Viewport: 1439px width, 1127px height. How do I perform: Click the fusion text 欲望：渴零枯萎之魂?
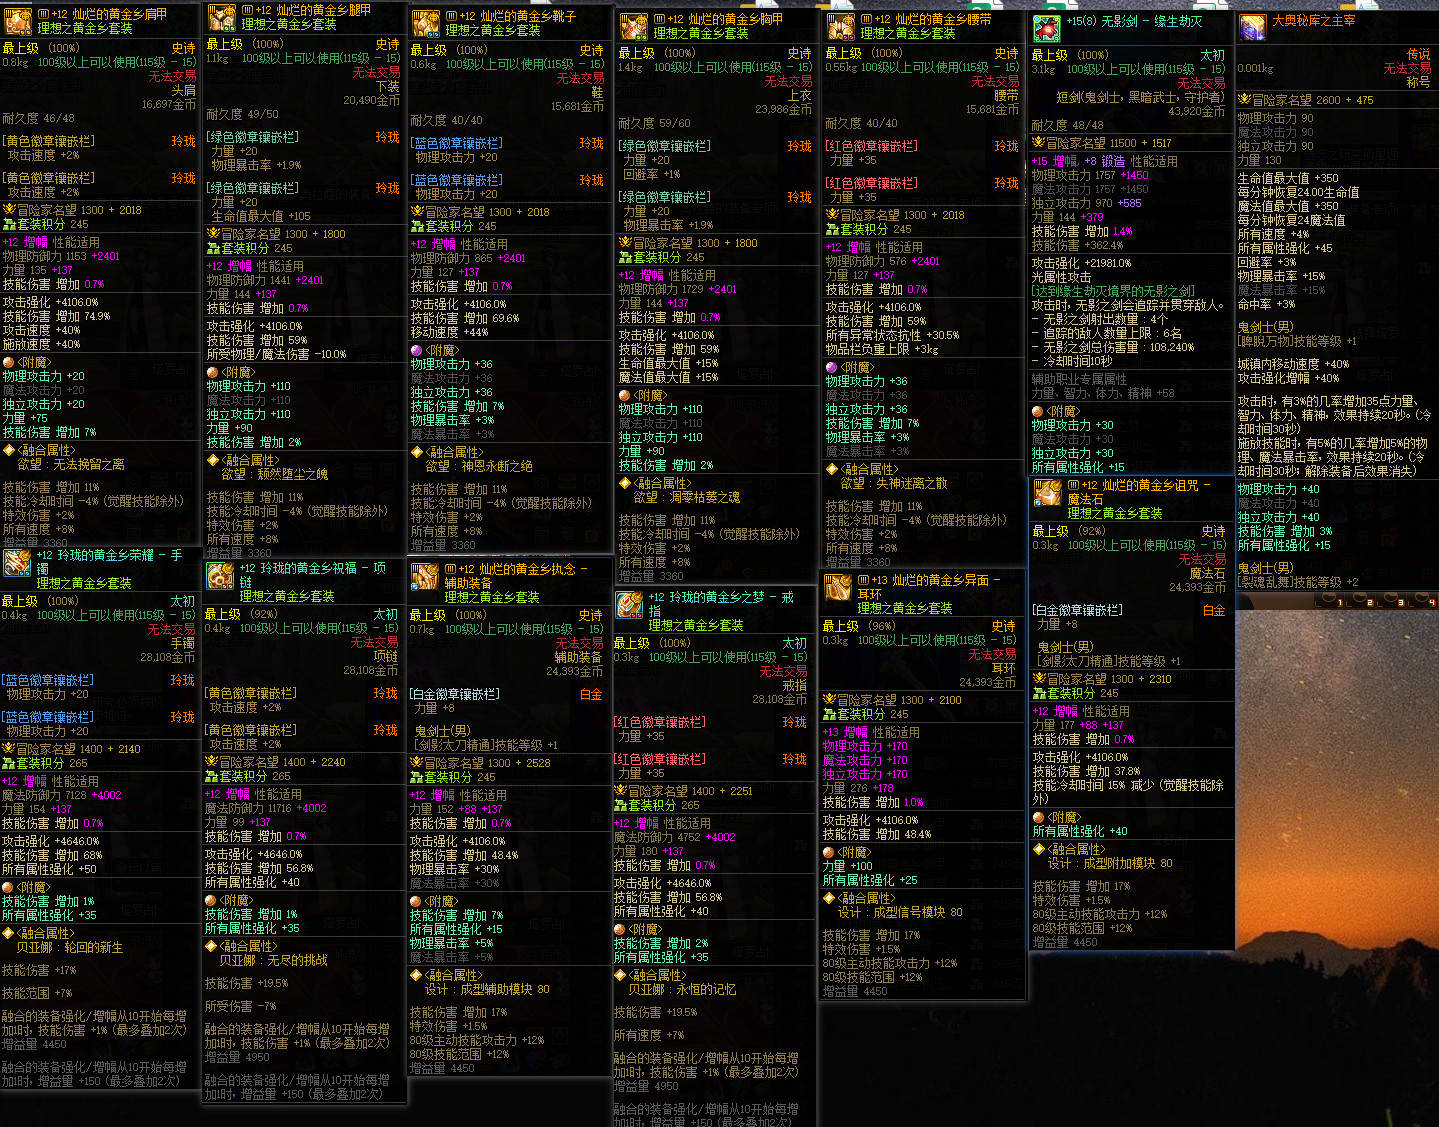tap(687, 497)
